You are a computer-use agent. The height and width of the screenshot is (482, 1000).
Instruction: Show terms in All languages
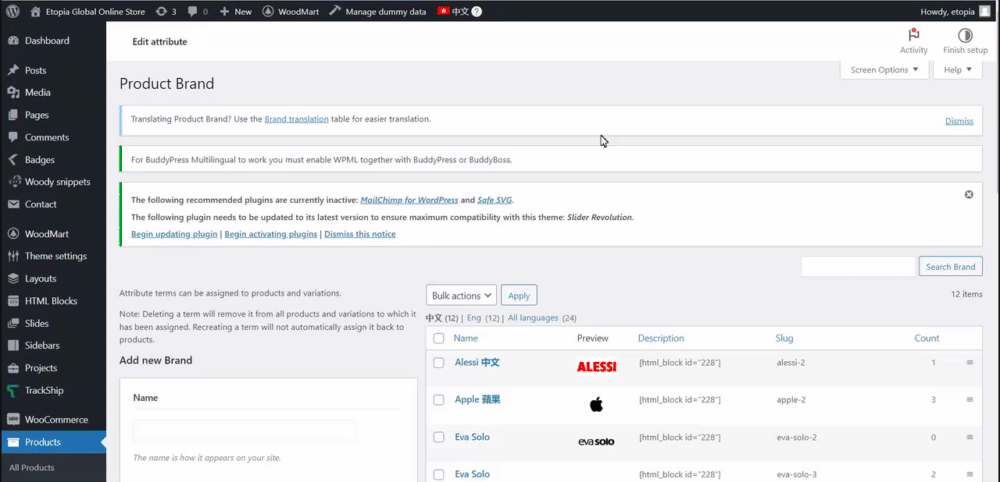point(533,318)
